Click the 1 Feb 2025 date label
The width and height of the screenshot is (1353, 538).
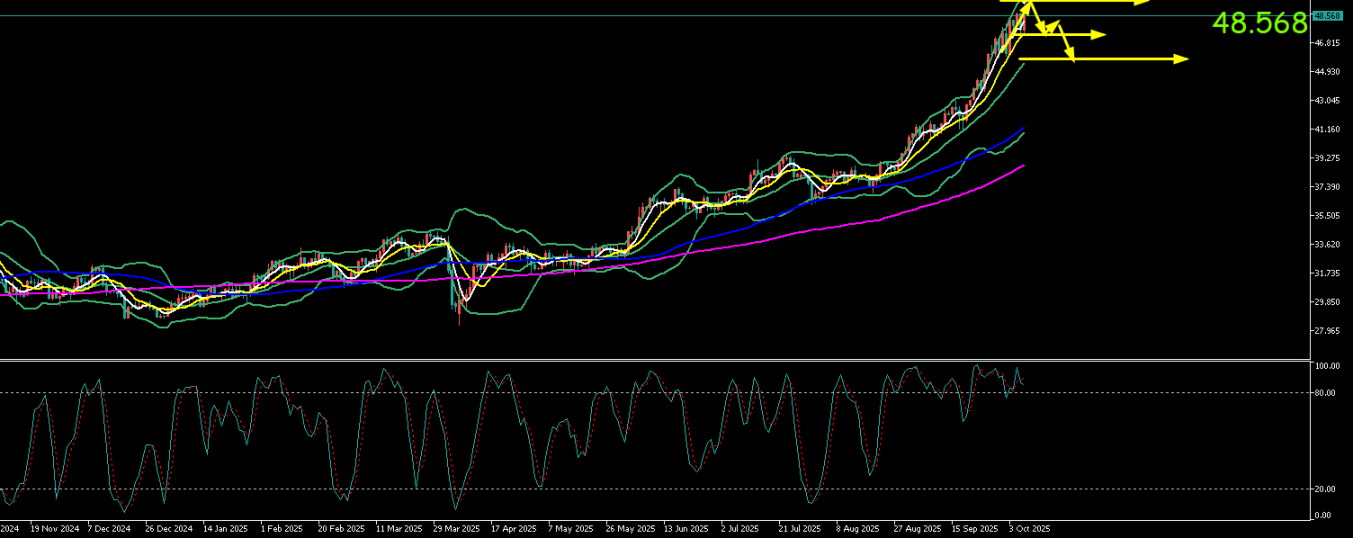[x=281, y=528]
